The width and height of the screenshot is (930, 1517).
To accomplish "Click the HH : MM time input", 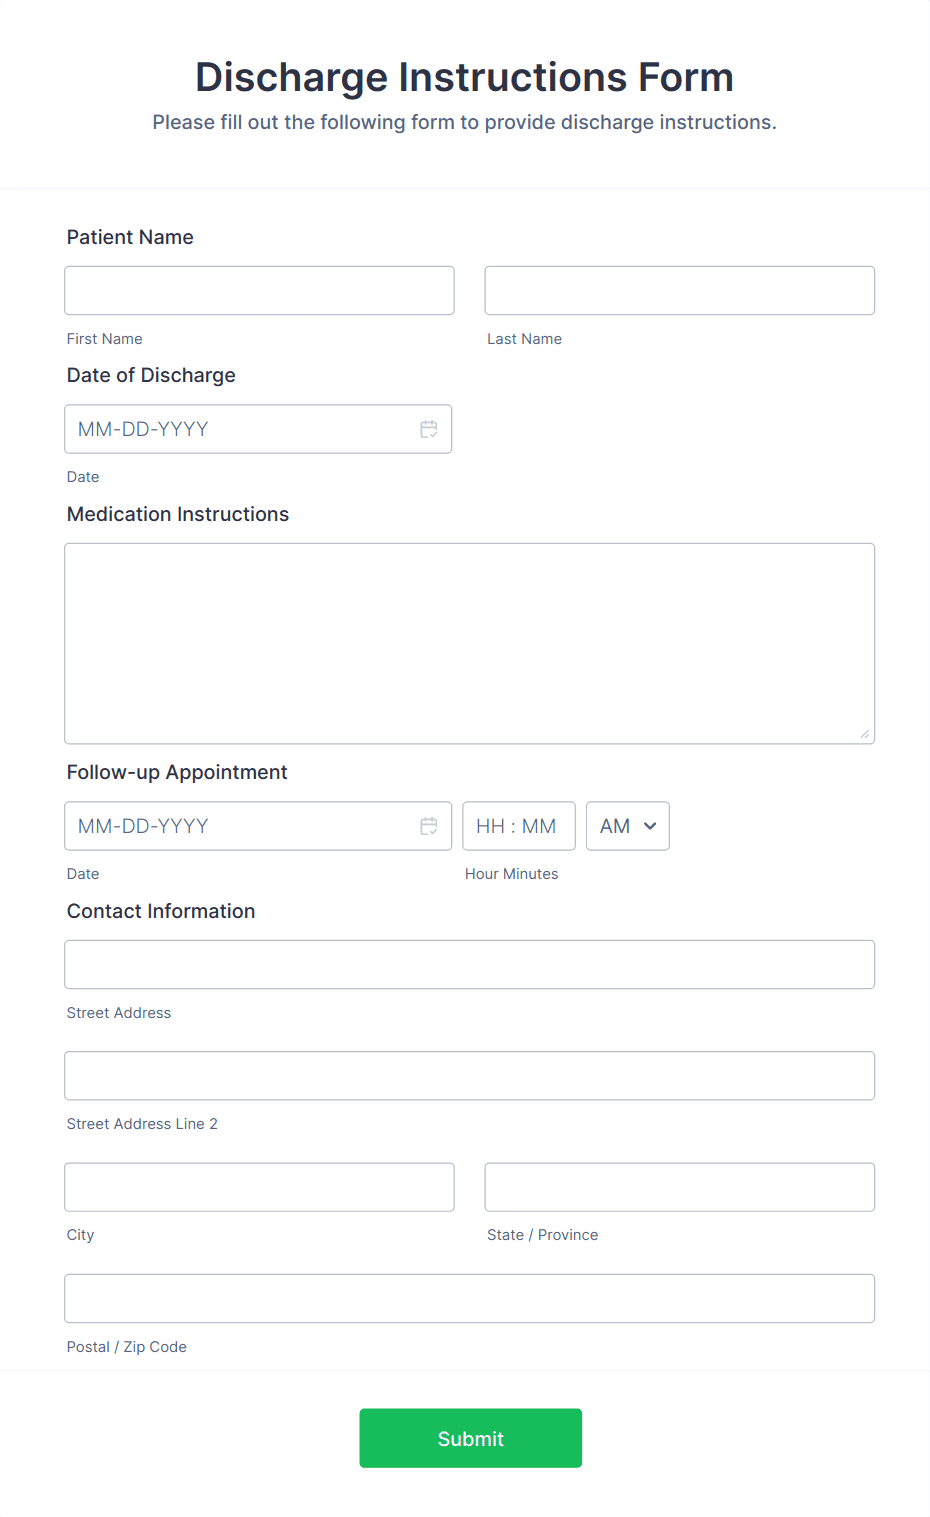I will (518, 826).
